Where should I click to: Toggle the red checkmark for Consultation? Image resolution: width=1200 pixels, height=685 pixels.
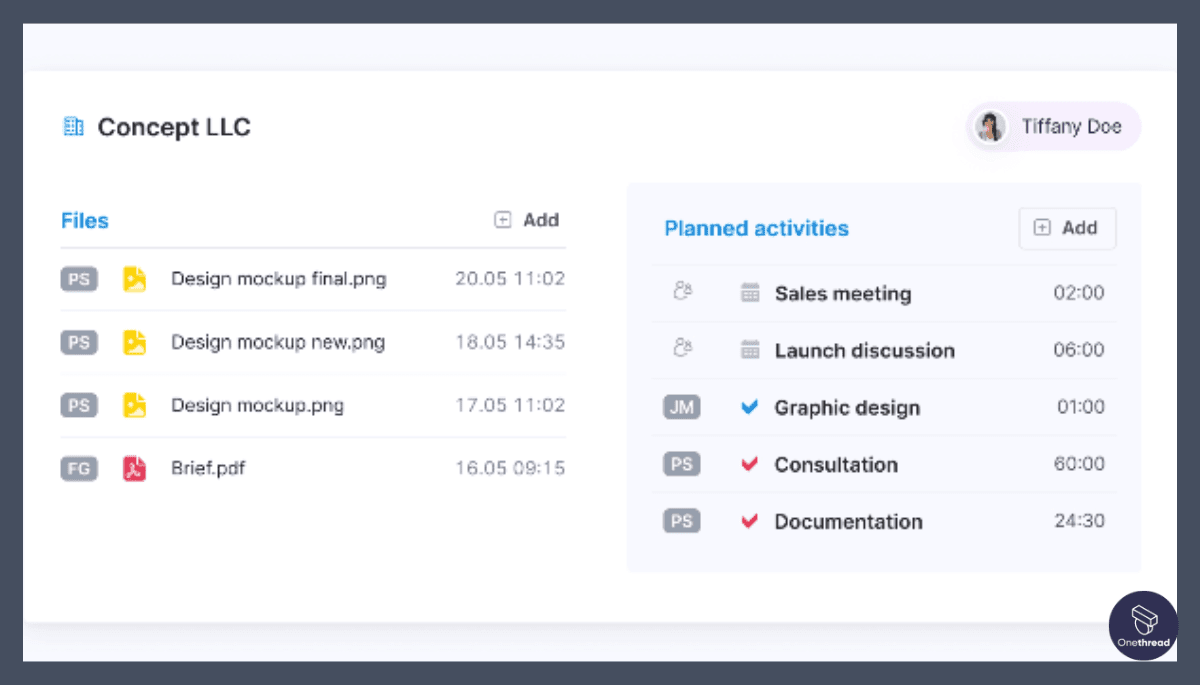(749, 464)
